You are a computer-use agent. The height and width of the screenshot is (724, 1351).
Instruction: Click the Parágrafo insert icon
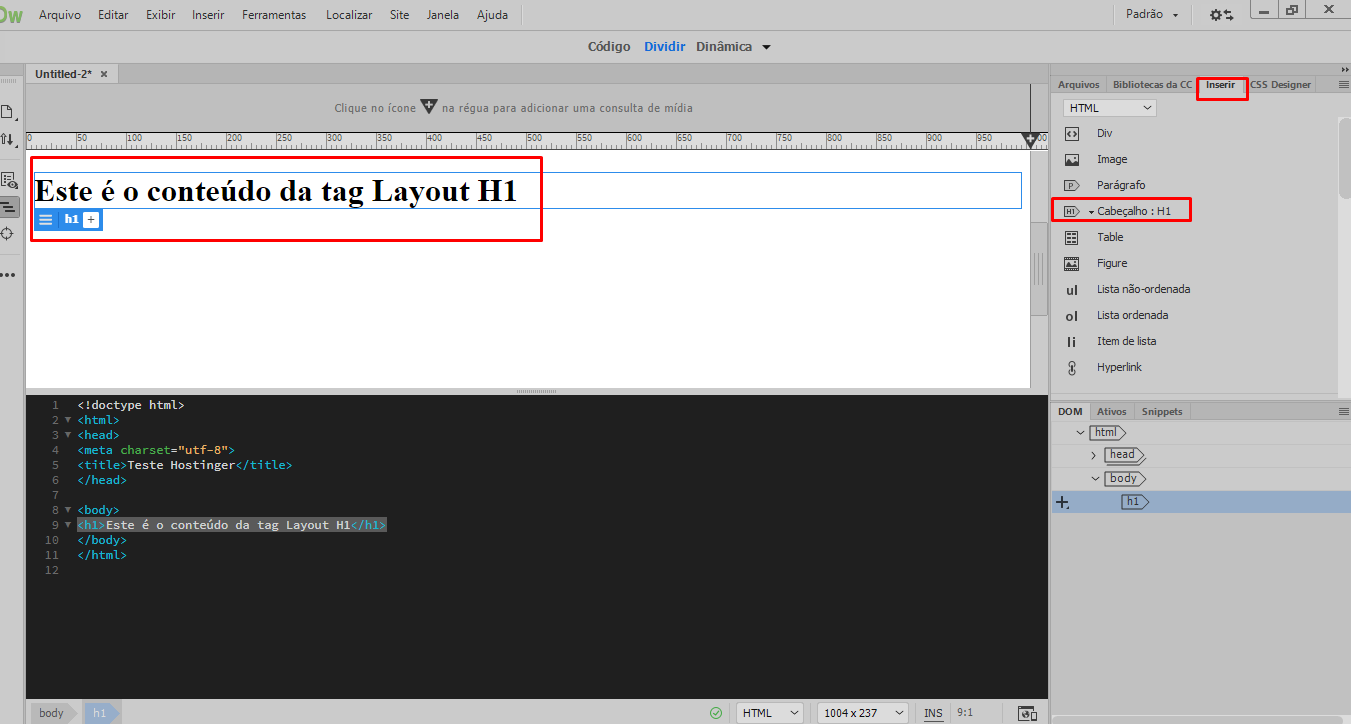tap(1072, 185)
